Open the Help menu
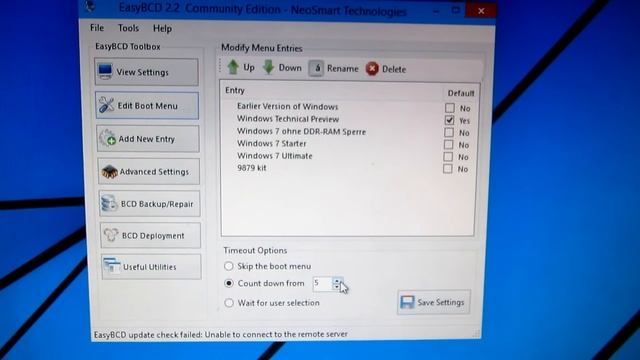The height and width of the screenshot is (360, 640). click(162, 29)
